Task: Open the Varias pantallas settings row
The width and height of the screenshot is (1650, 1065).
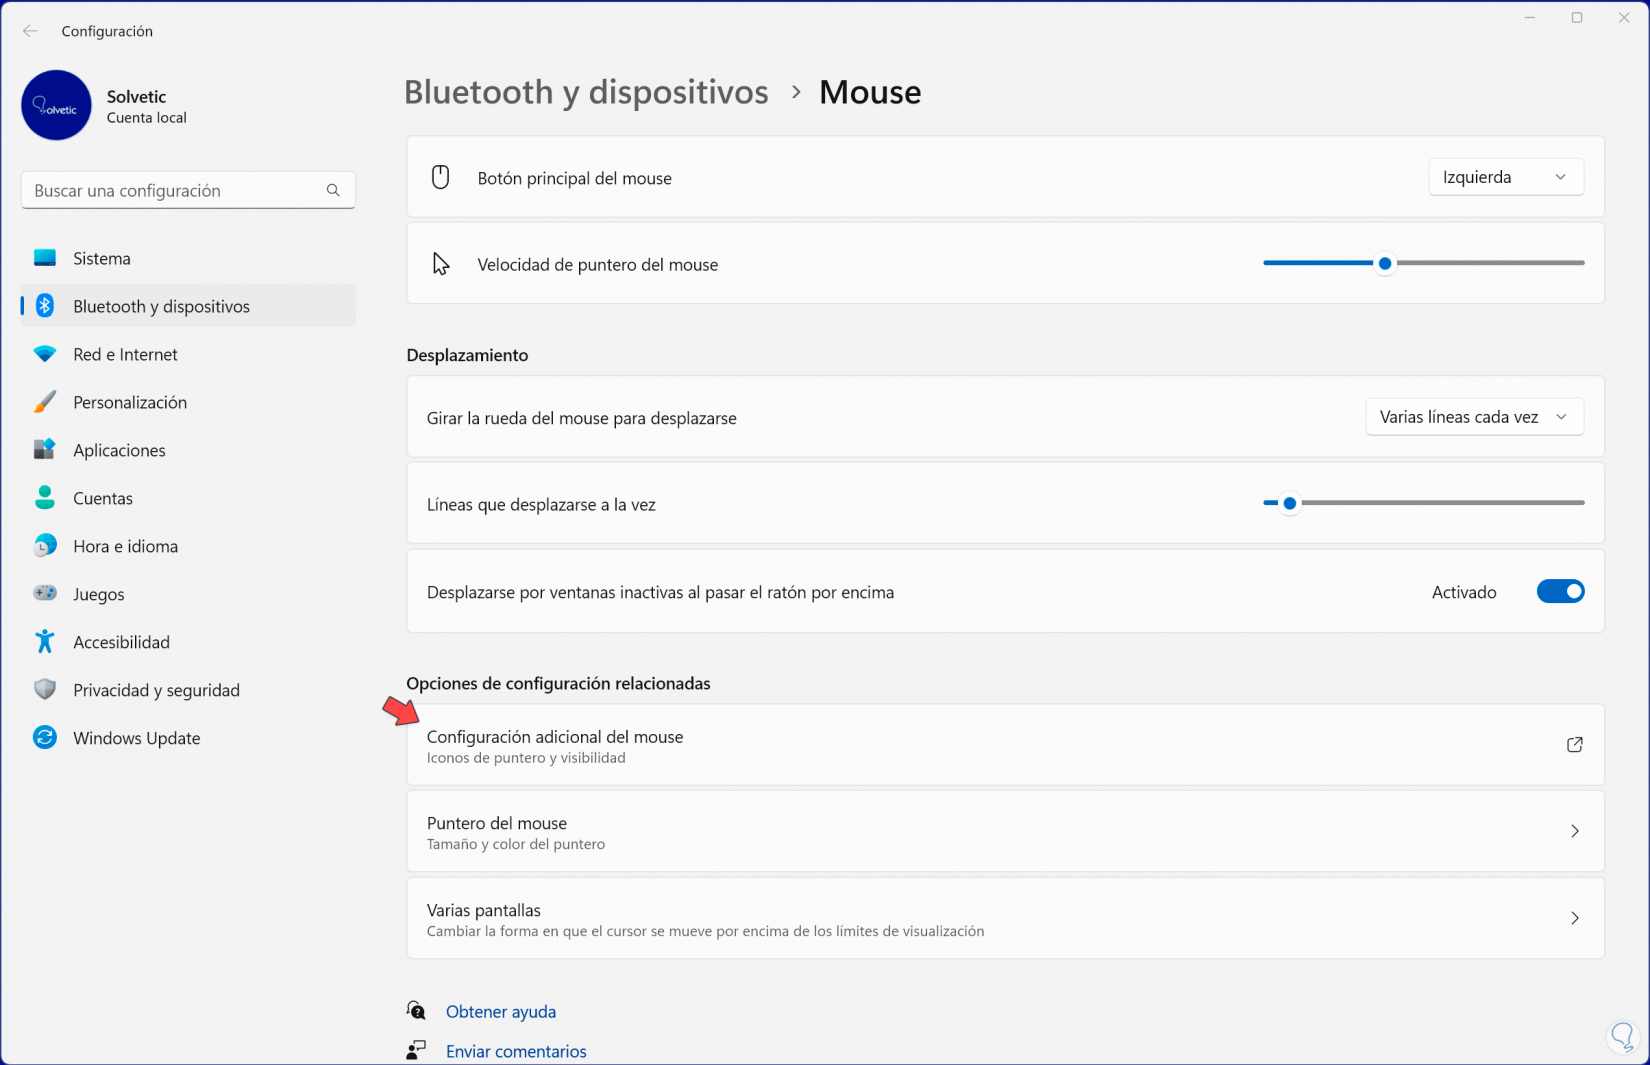Action: tap(1005, 918)
